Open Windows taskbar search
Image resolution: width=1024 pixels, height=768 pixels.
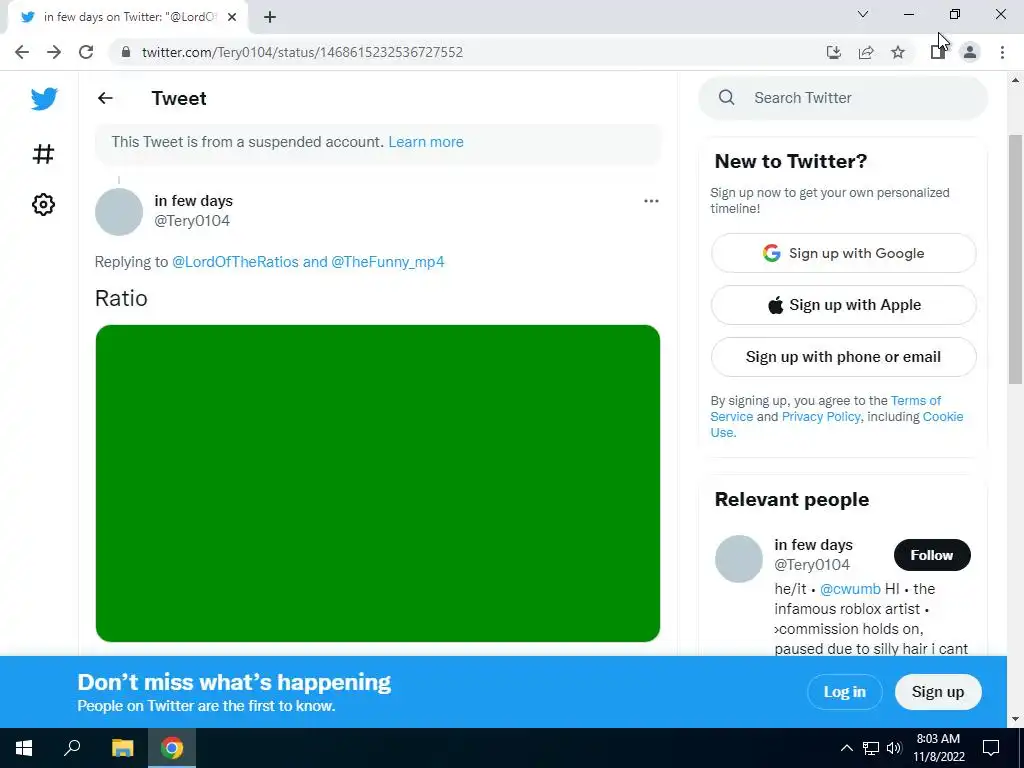(72, 748)
